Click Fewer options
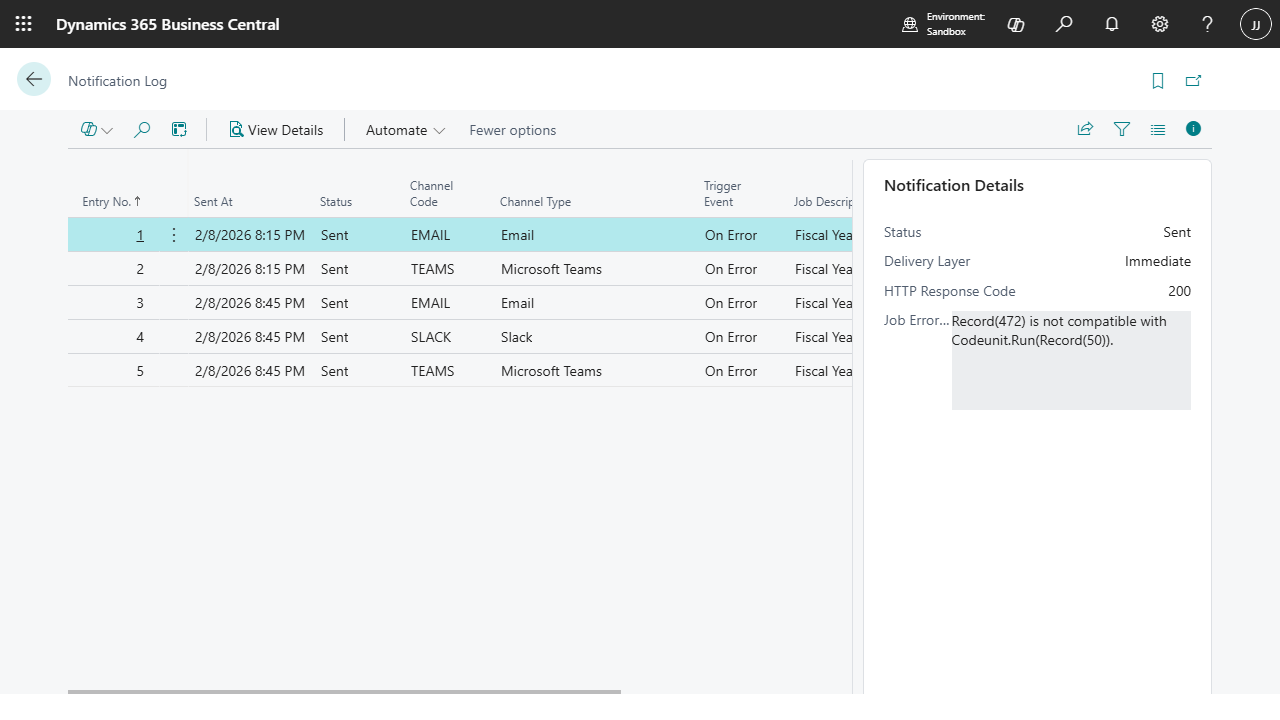This screenshot has width=1280, height=720. tap(512, 130)
